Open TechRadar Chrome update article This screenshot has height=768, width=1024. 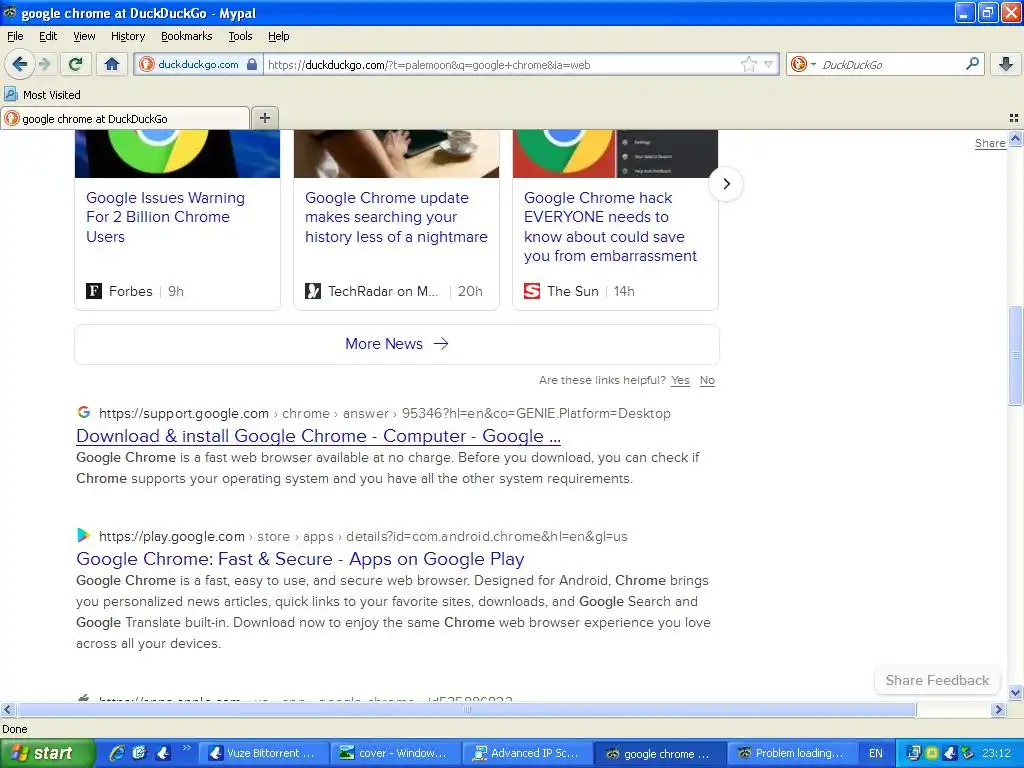pos(396,217)
